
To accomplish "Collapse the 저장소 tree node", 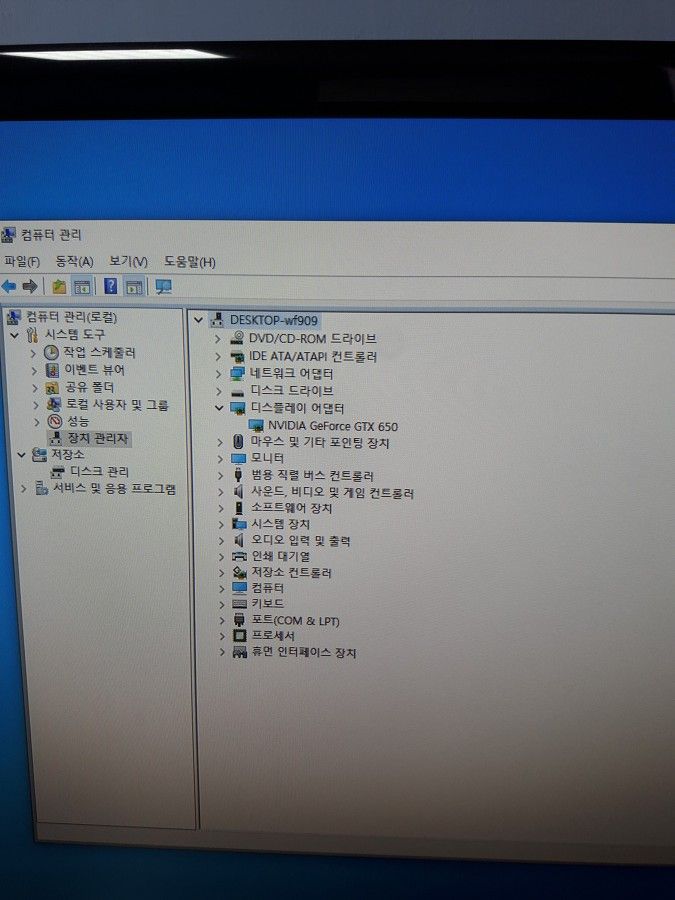I will (21, 455).
